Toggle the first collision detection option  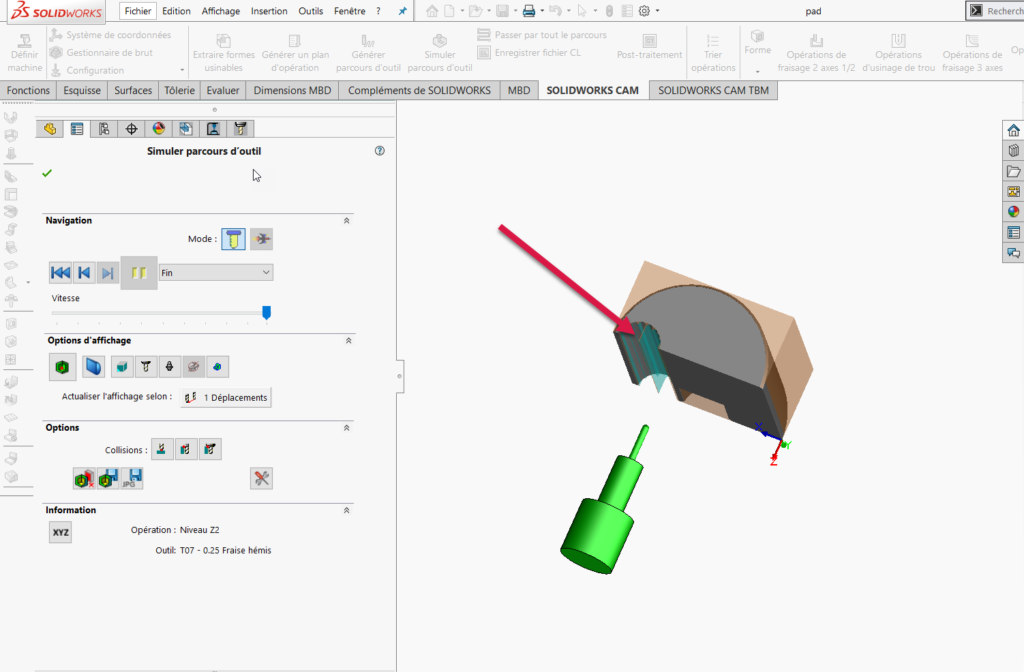click(x=162, y=449)
